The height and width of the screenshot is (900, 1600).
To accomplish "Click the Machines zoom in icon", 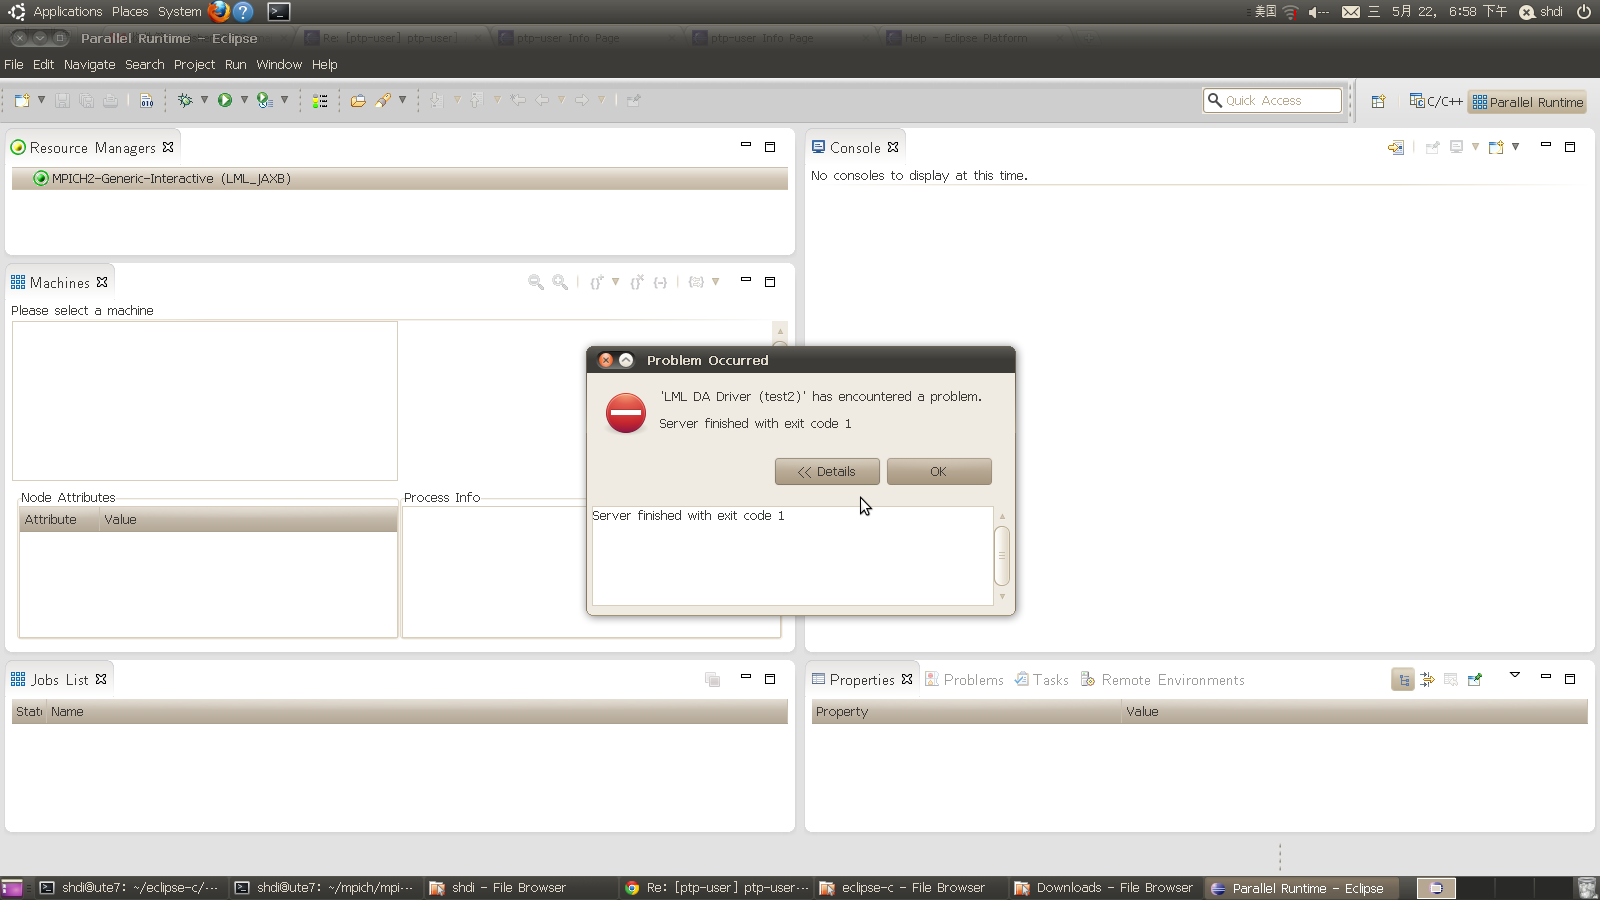I will coord(560,283).
